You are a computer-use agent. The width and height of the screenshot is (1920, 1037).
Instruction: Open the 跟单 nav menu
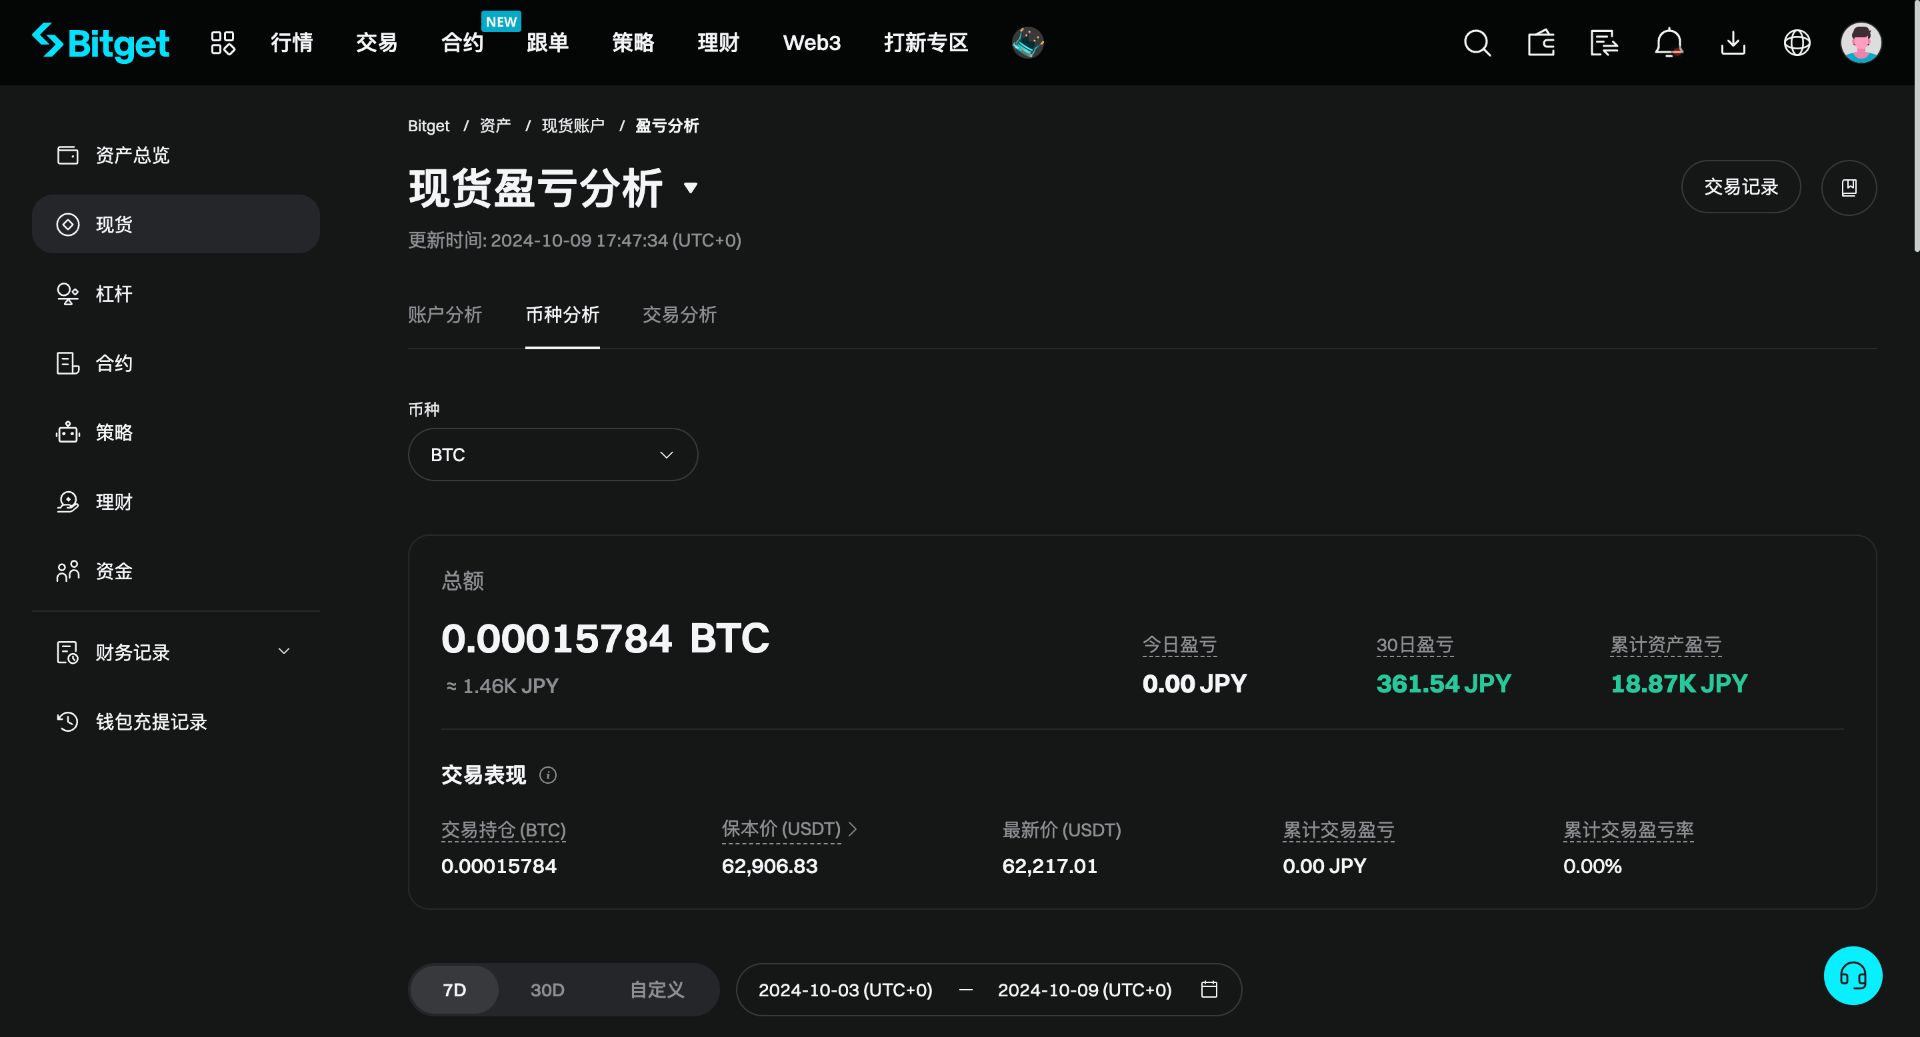pos(548,42)
